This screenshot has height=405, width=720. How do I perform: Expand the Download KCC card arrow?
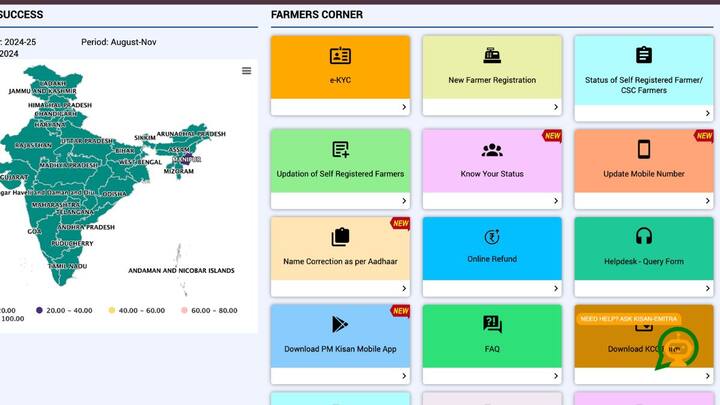708,376
